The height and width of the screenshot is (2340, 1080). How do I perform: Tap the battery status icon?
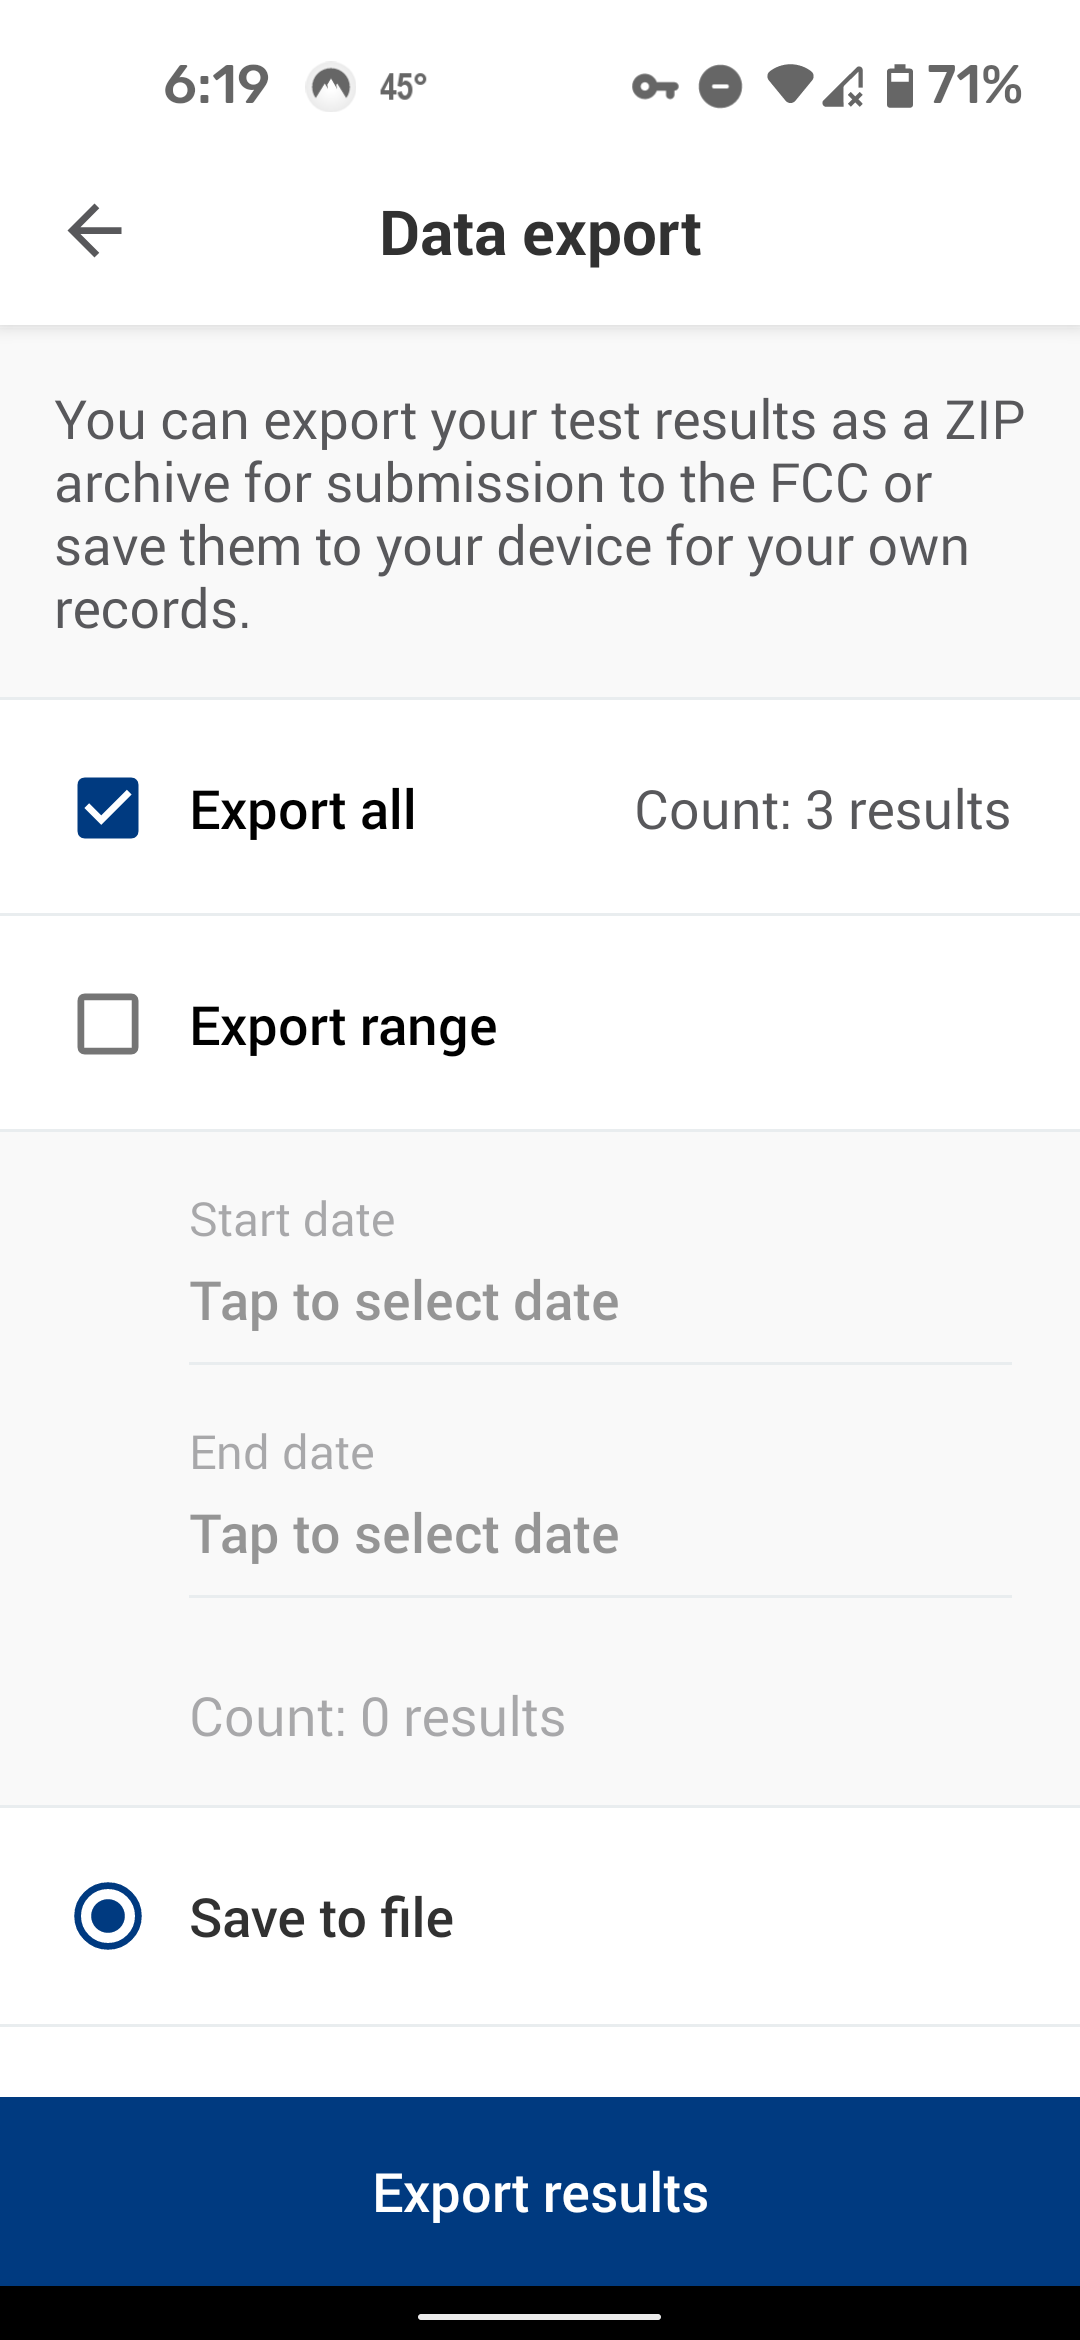900,86
